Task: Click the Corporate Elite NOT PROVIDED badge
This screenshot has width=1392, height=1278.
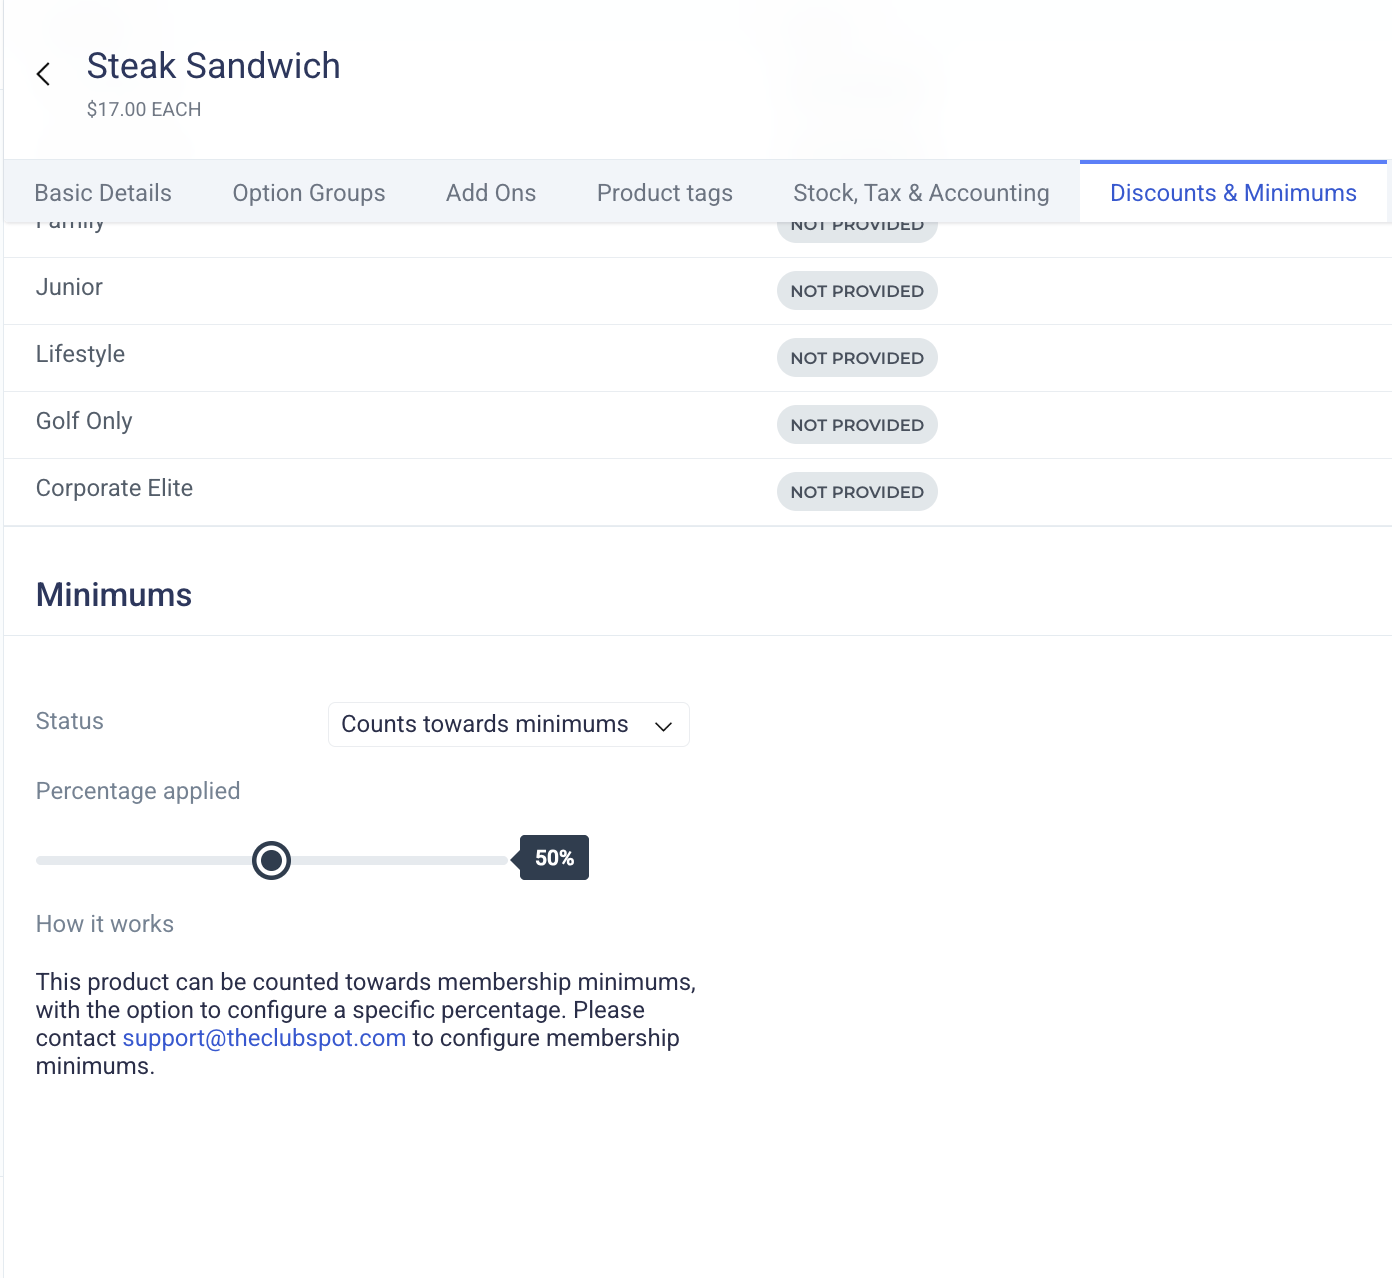Action: click(857, 492)
